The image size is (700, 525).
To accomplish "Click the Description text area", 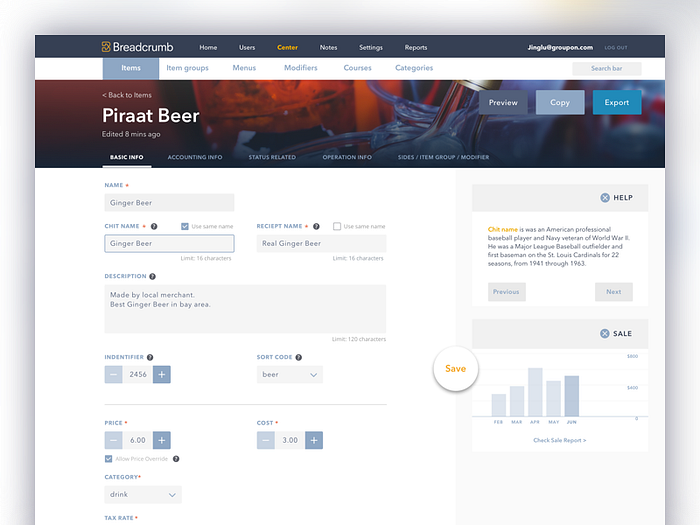I will tap(245, 308).
